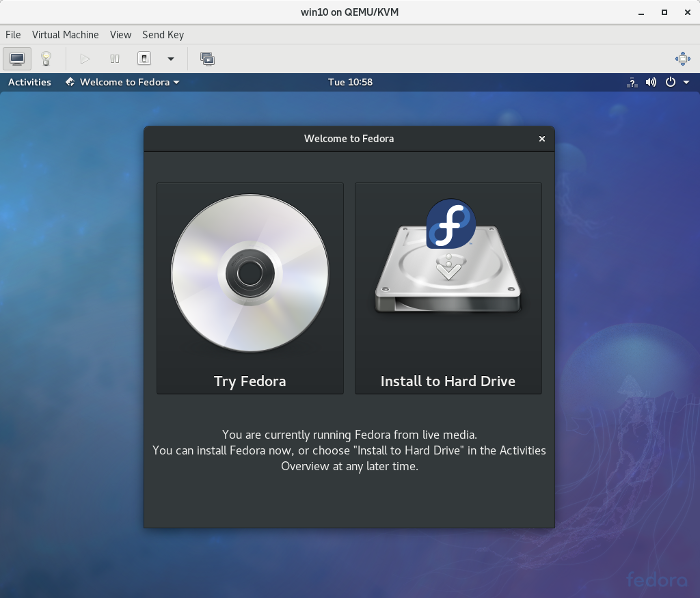This screenshot has width=700, height=598.
Task: Show the graphical console view
Action: coord(17,59)
